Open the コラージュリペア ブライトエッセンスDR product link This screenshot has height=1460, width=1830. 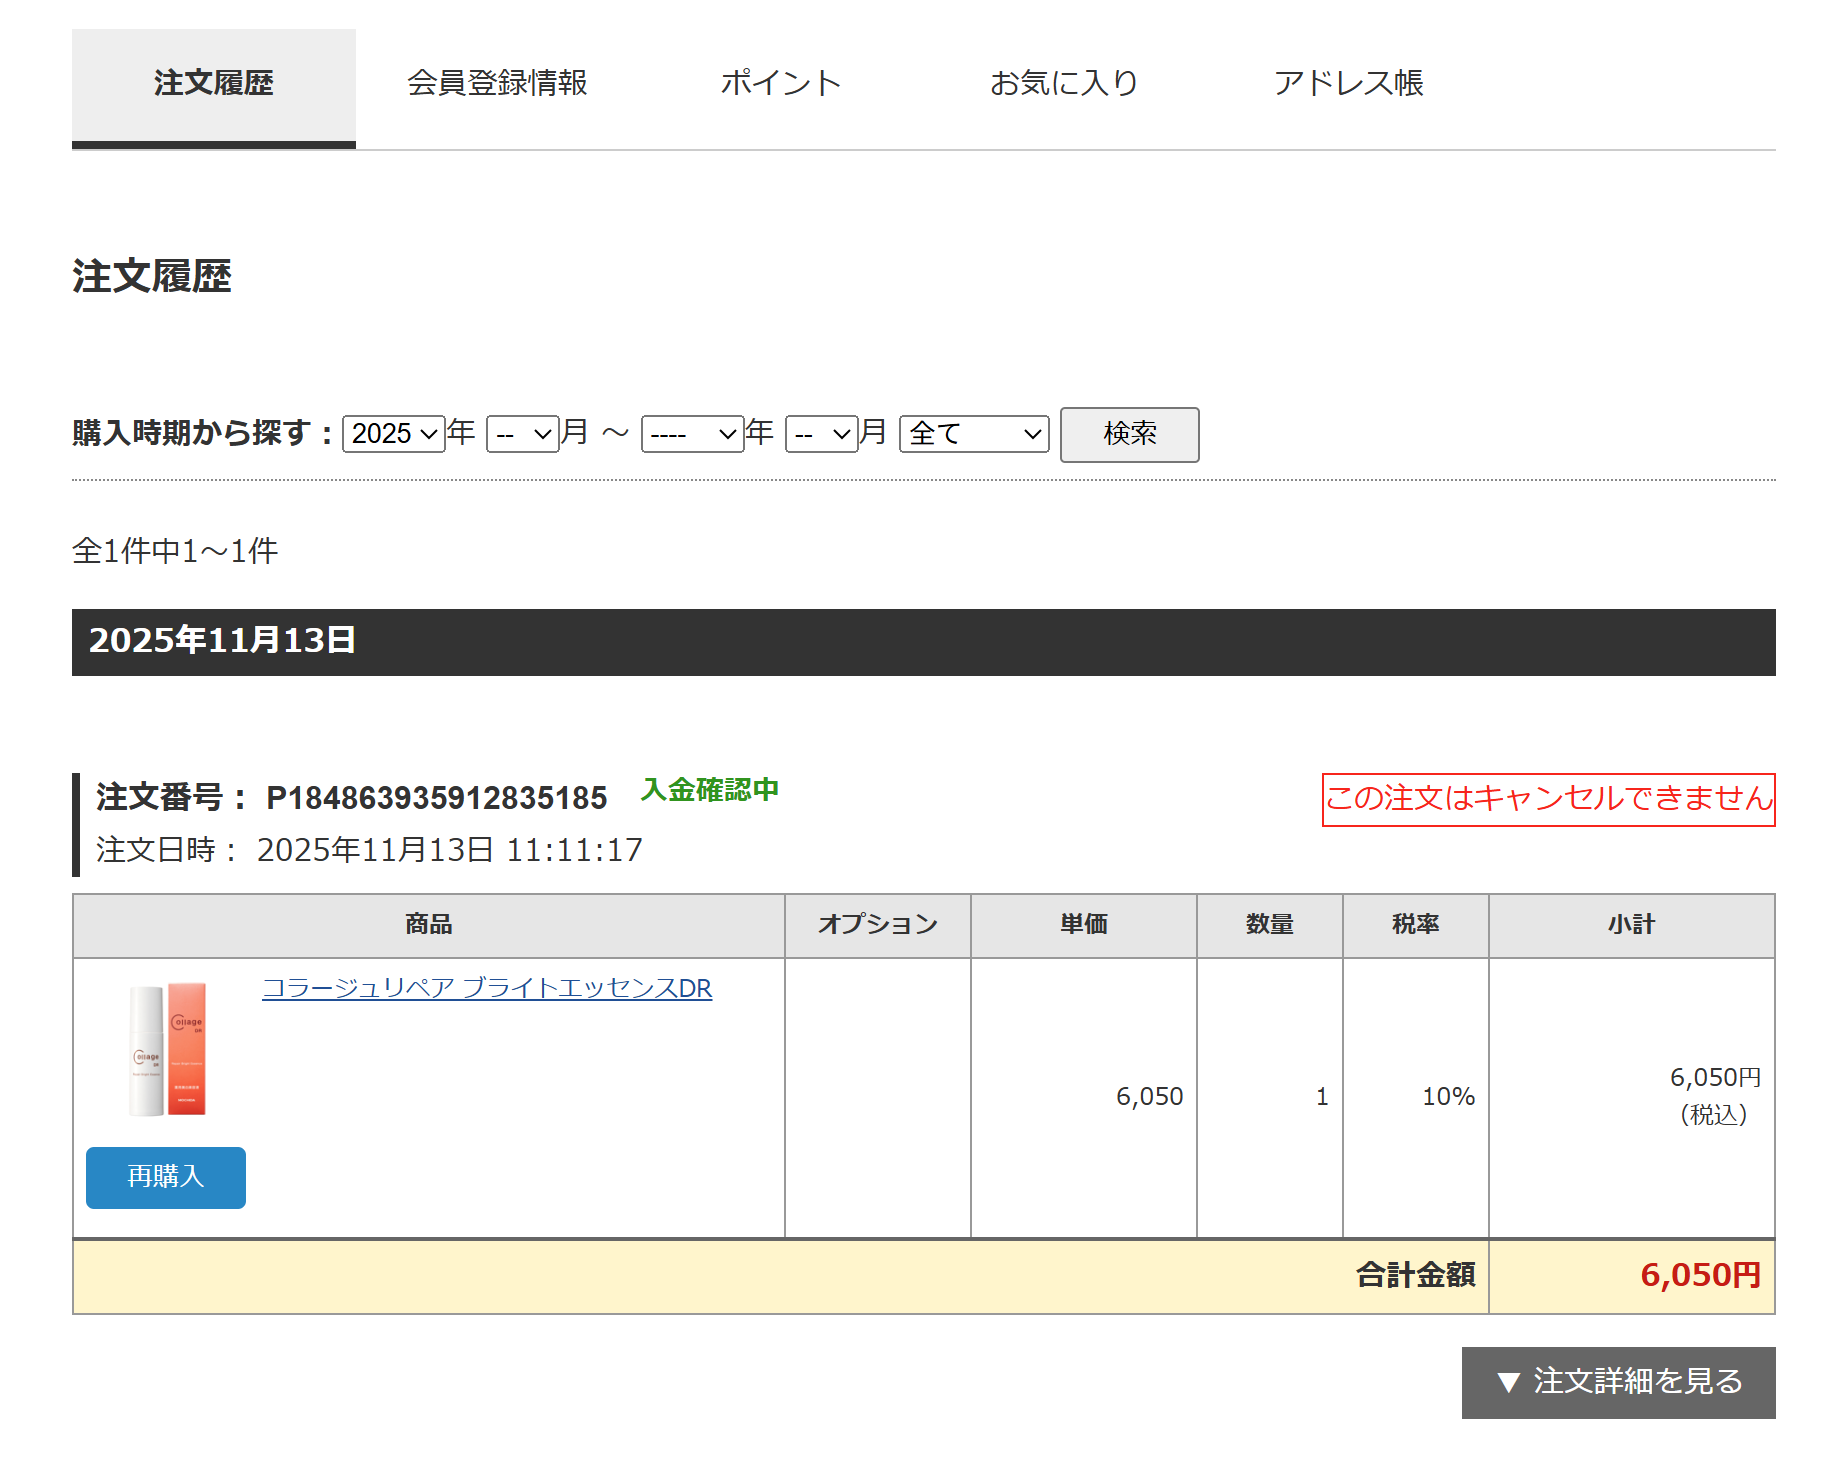click(x=487, y=988)
